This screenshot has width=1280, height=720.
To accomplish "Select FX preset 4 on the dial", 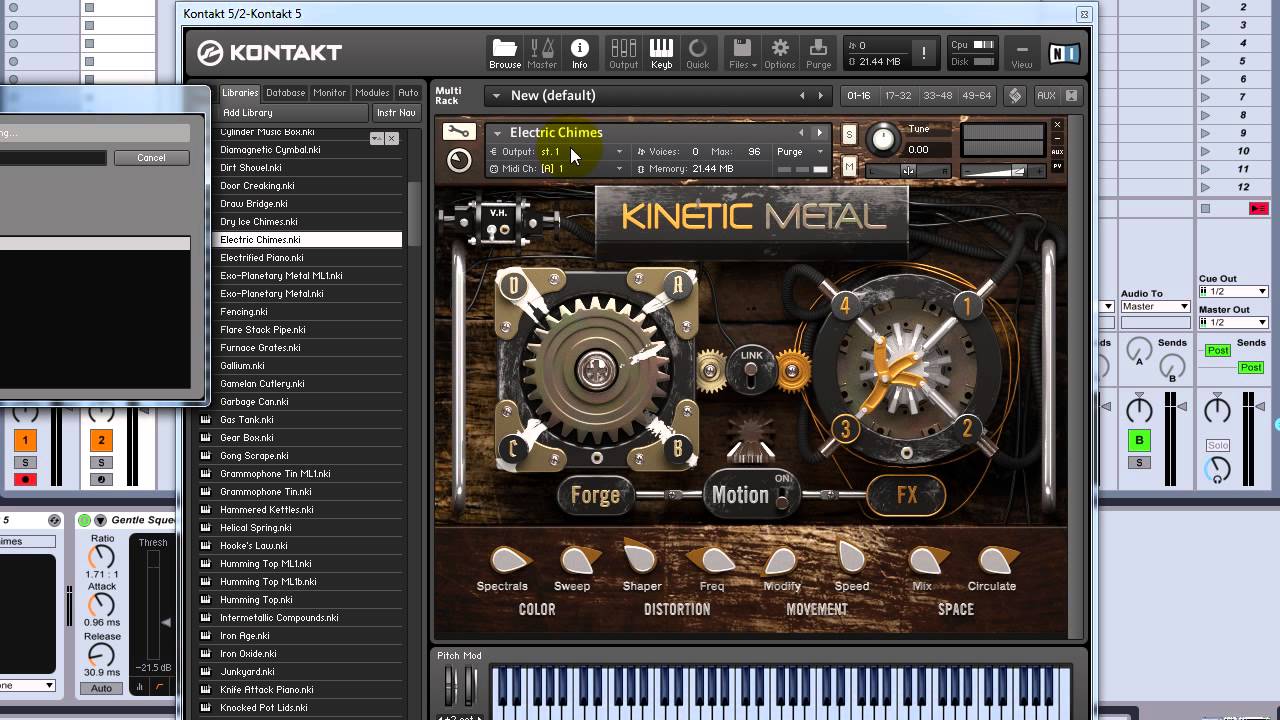I will [x=845, y=305].
